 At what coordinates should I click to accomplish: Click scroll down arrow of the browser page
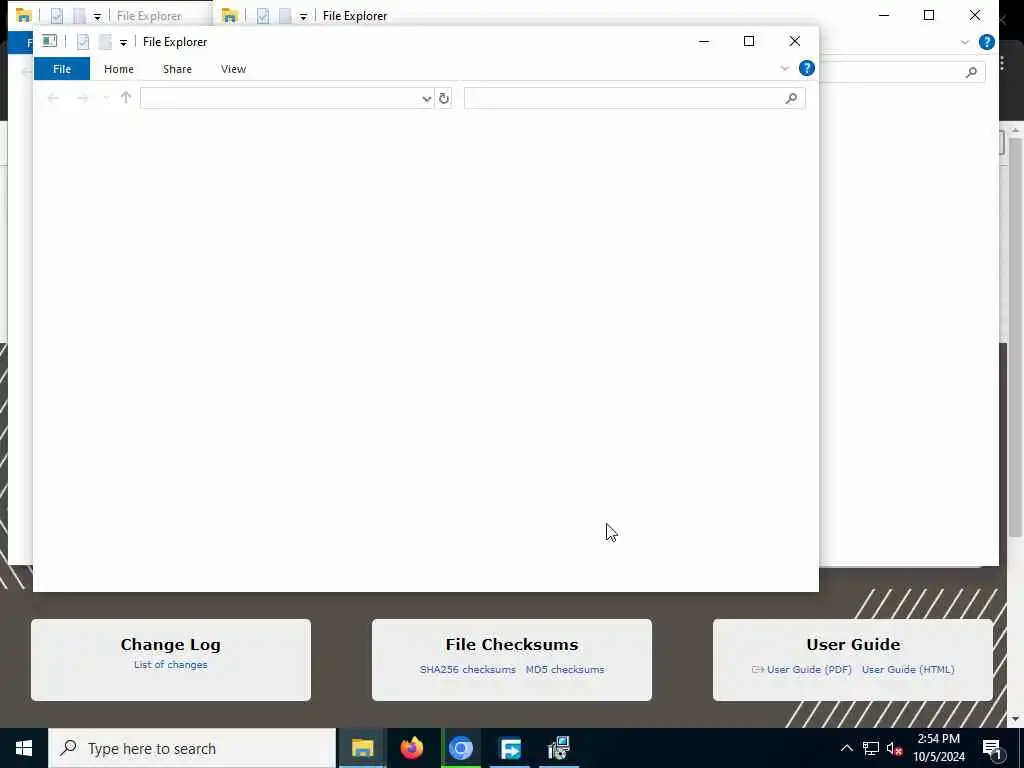tap(1015, 719)
